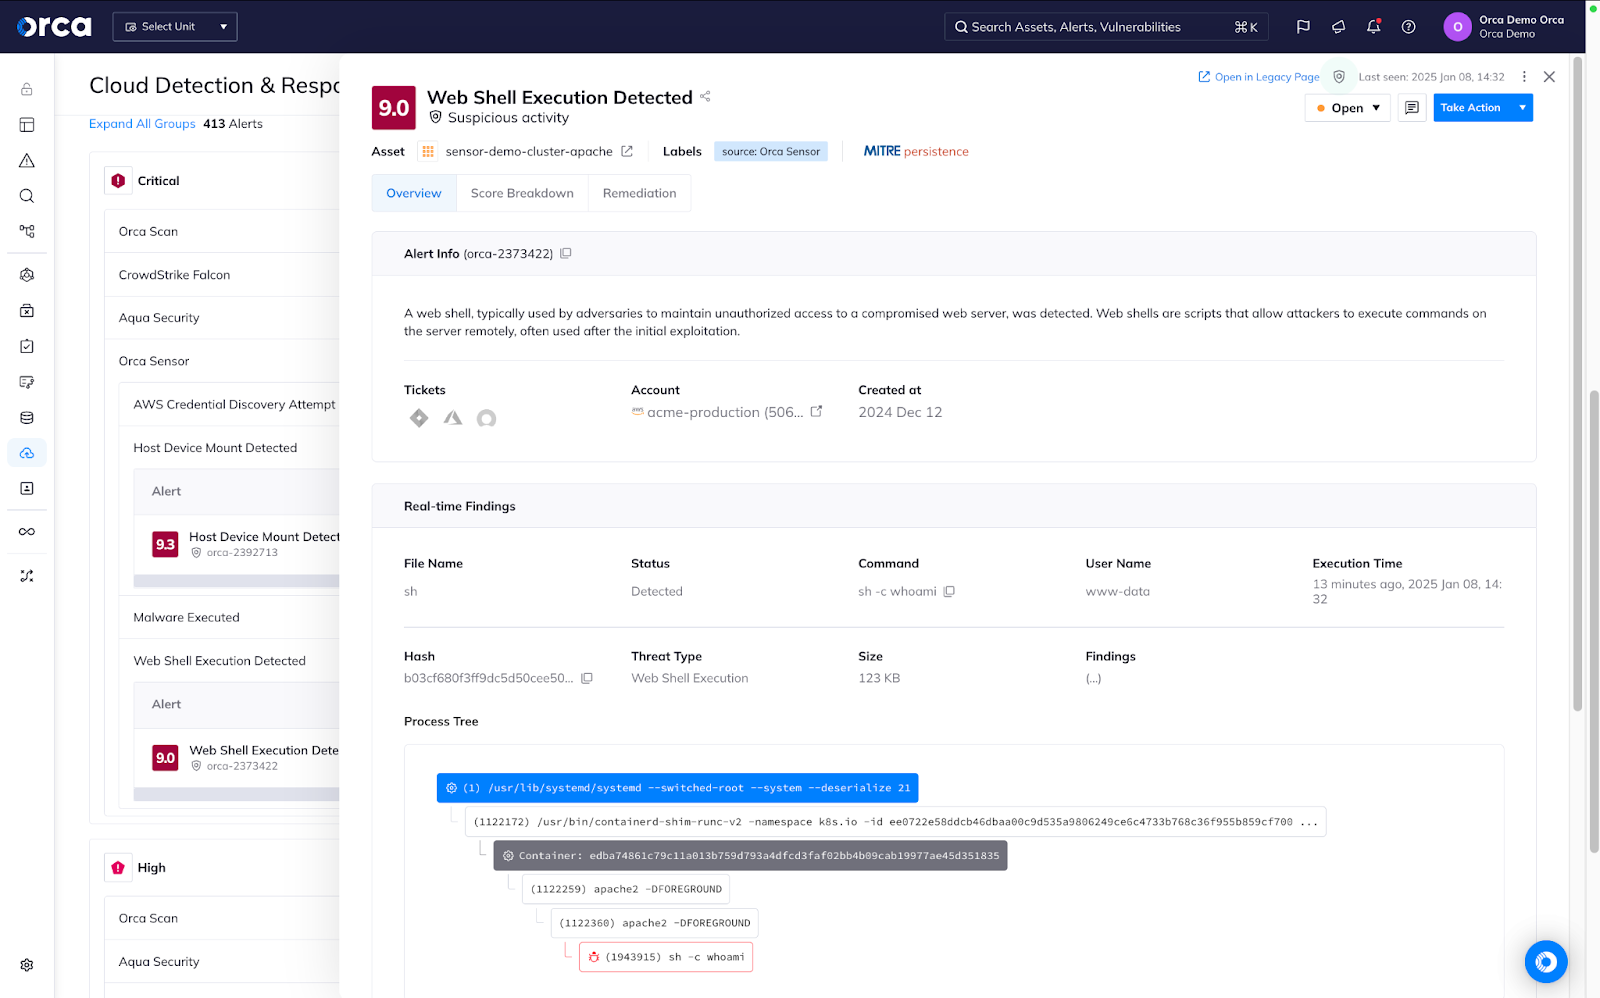Close the alert detail panel
This screenshot has width=1600, height=998.
coord(1549,77)
